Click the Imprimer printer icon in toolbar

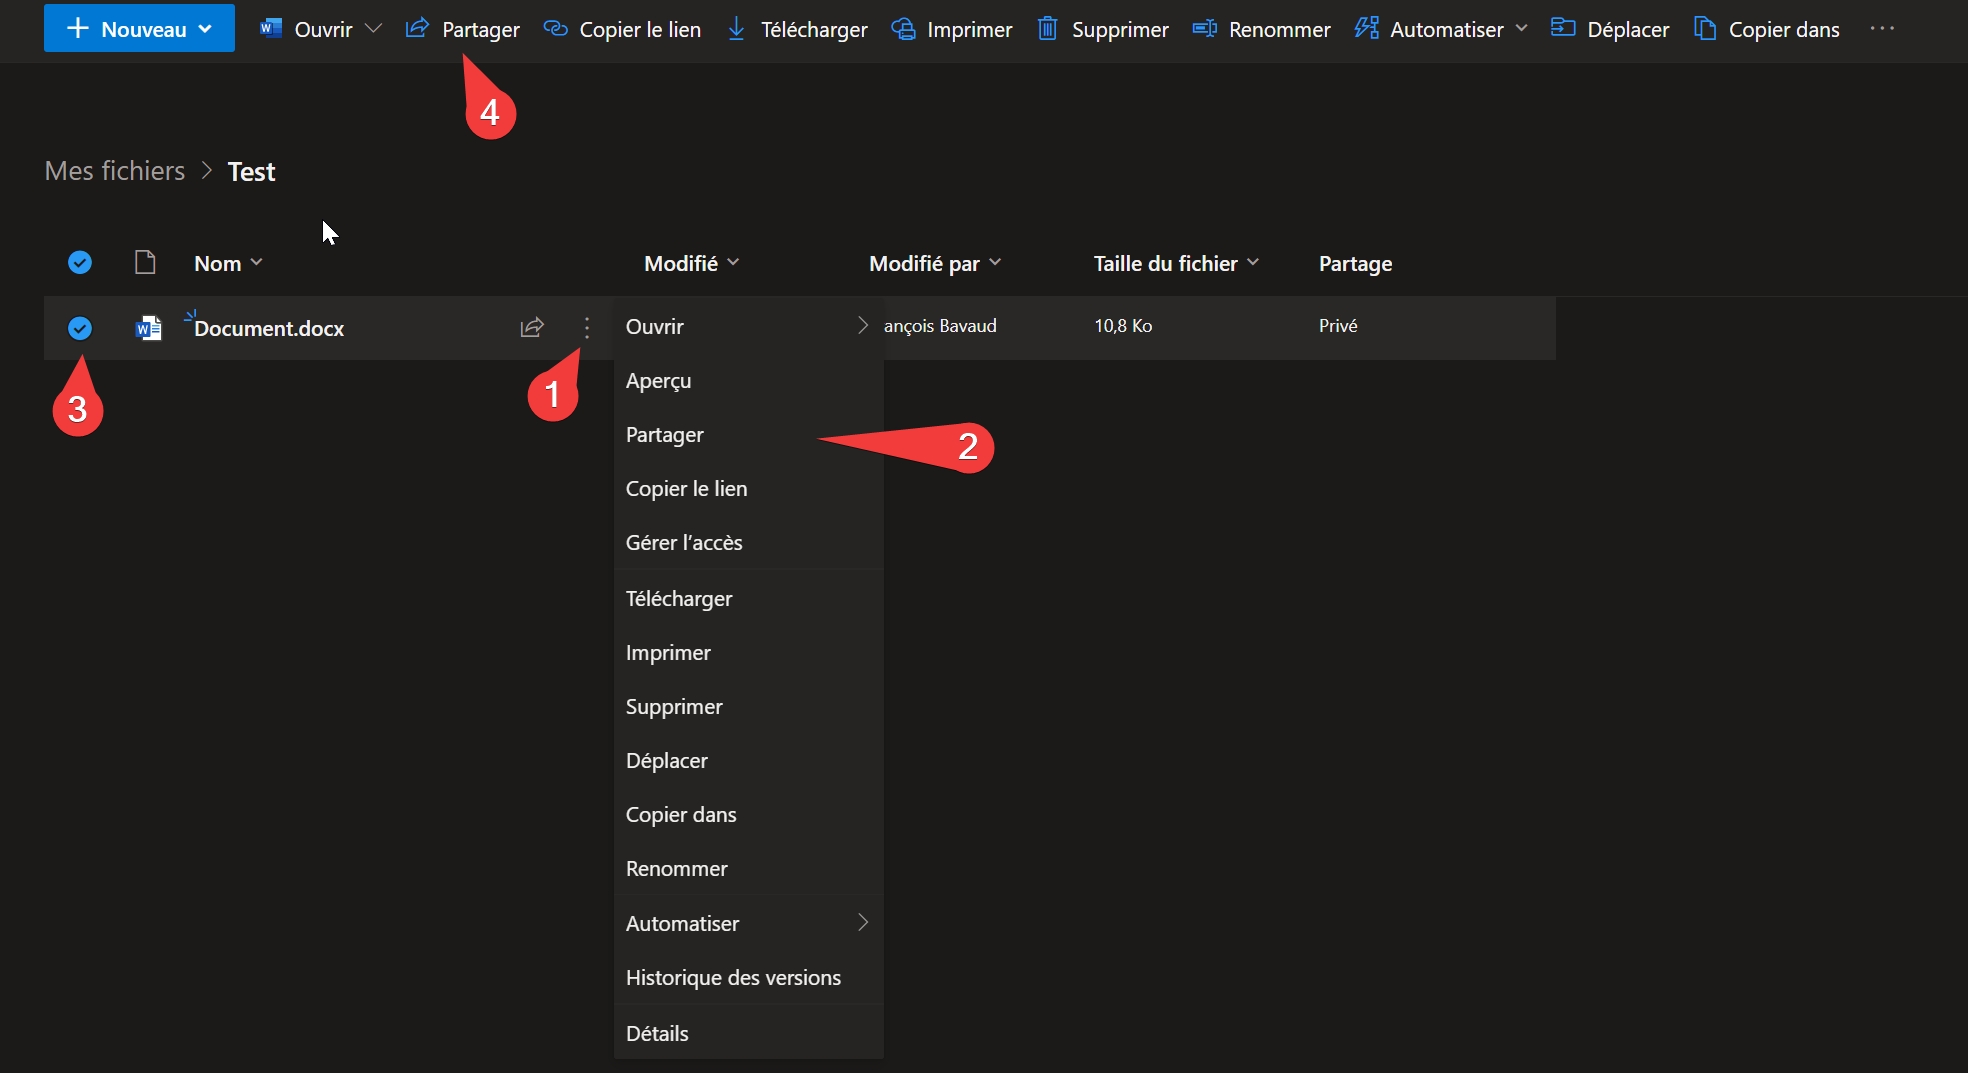coord(903,29)
